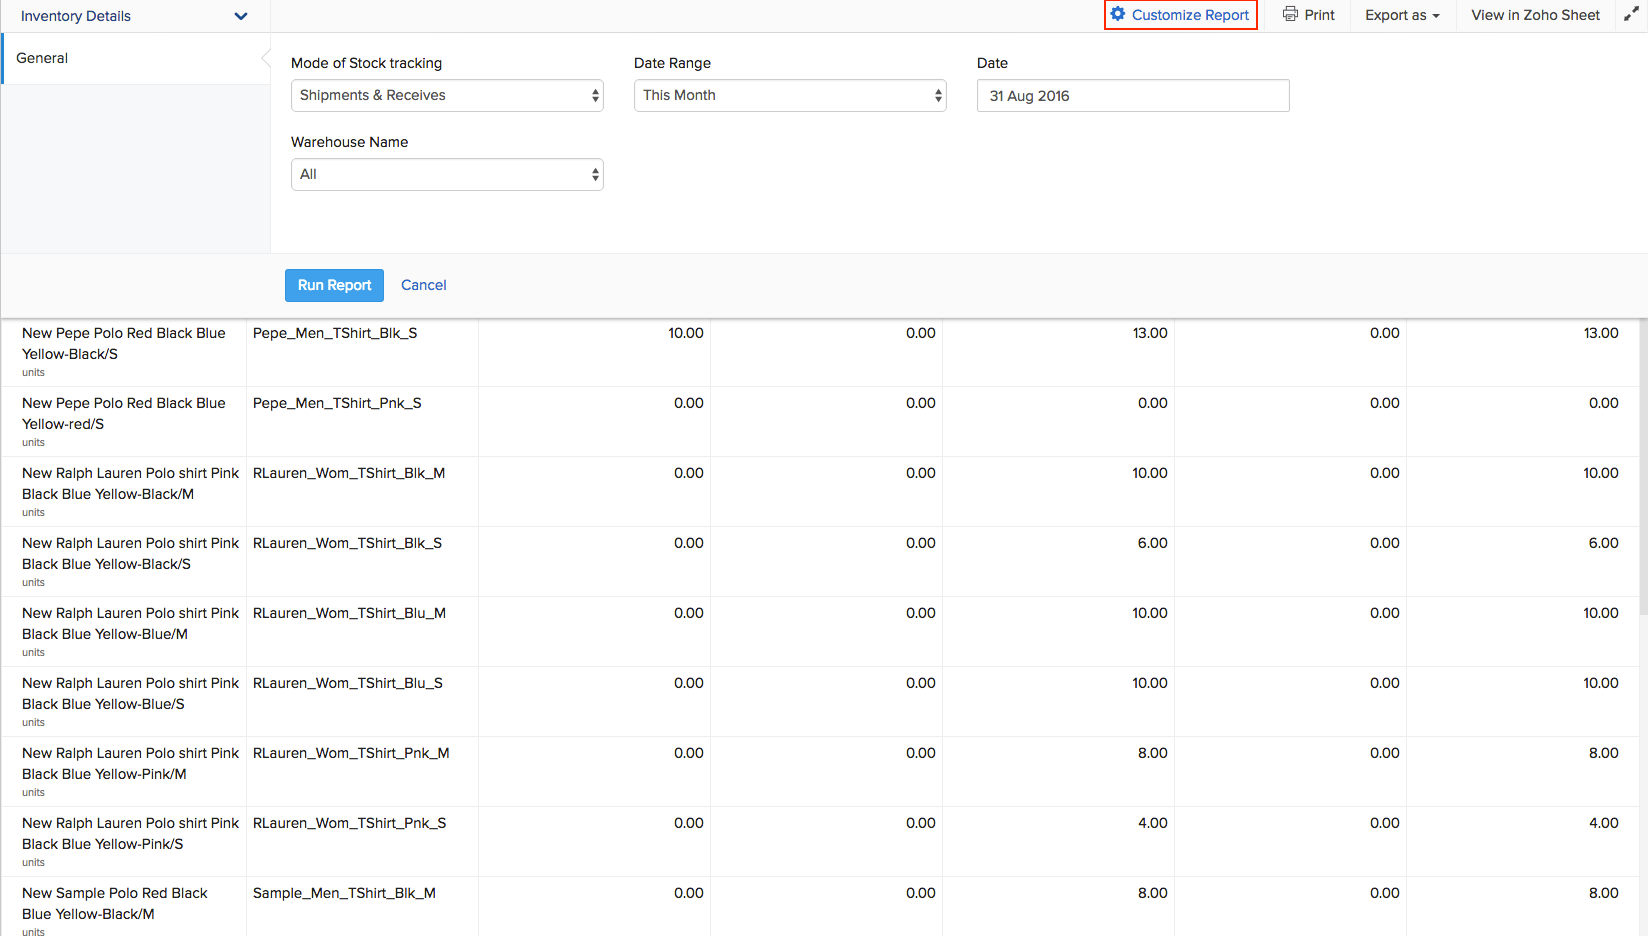Open the Mode of Stock tracking dropdown
Screen dimensions: 1648x936
tap(446, 95)
